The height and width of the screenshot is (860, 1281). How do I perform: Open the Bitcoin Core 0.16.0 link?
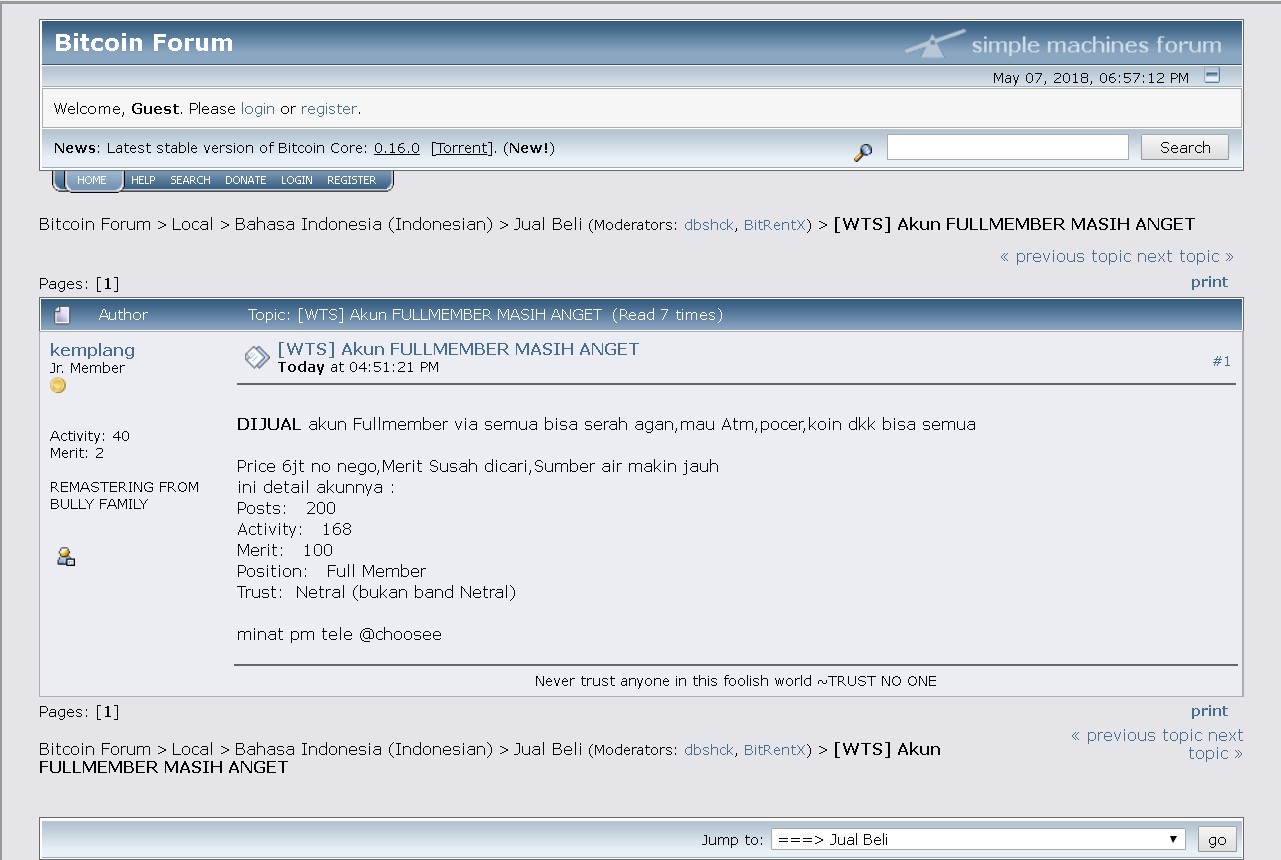pyautogui.click(x=397, y=148)
